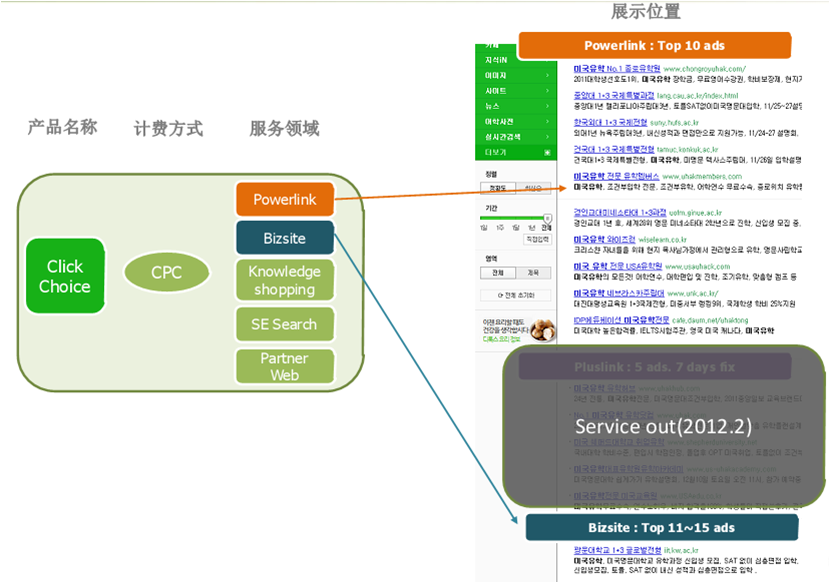This screenshot has width=830, height=583.
Task: Click the green Click Choice box
Action: (65, 276)
